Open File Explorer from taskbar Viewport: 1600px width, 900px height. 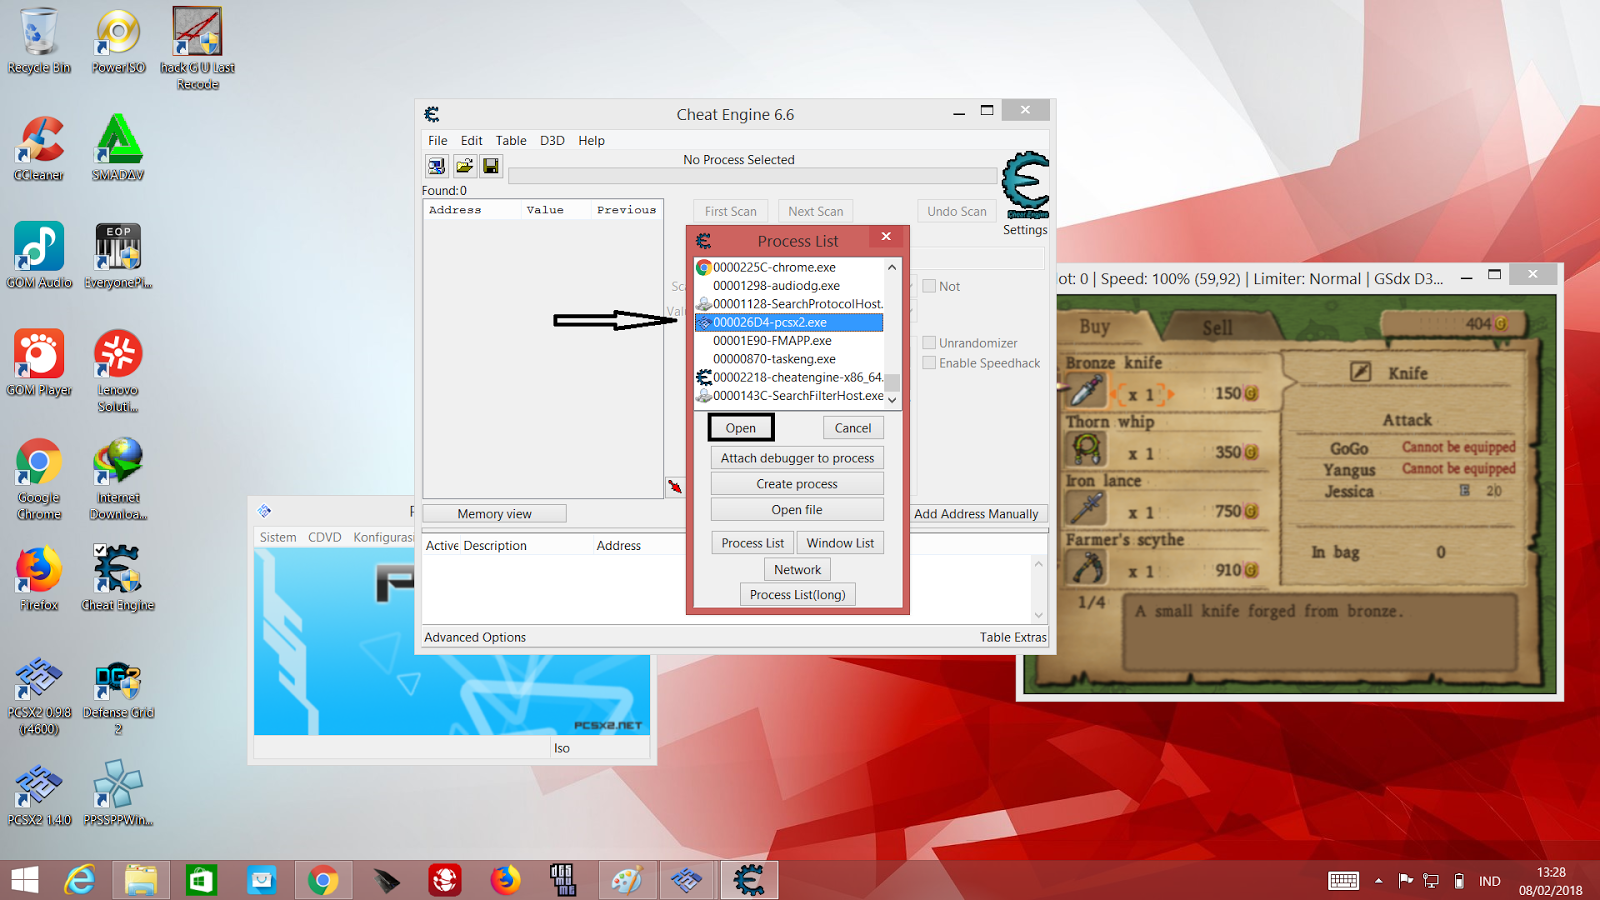pyautogui.click(x=141, y=880)
